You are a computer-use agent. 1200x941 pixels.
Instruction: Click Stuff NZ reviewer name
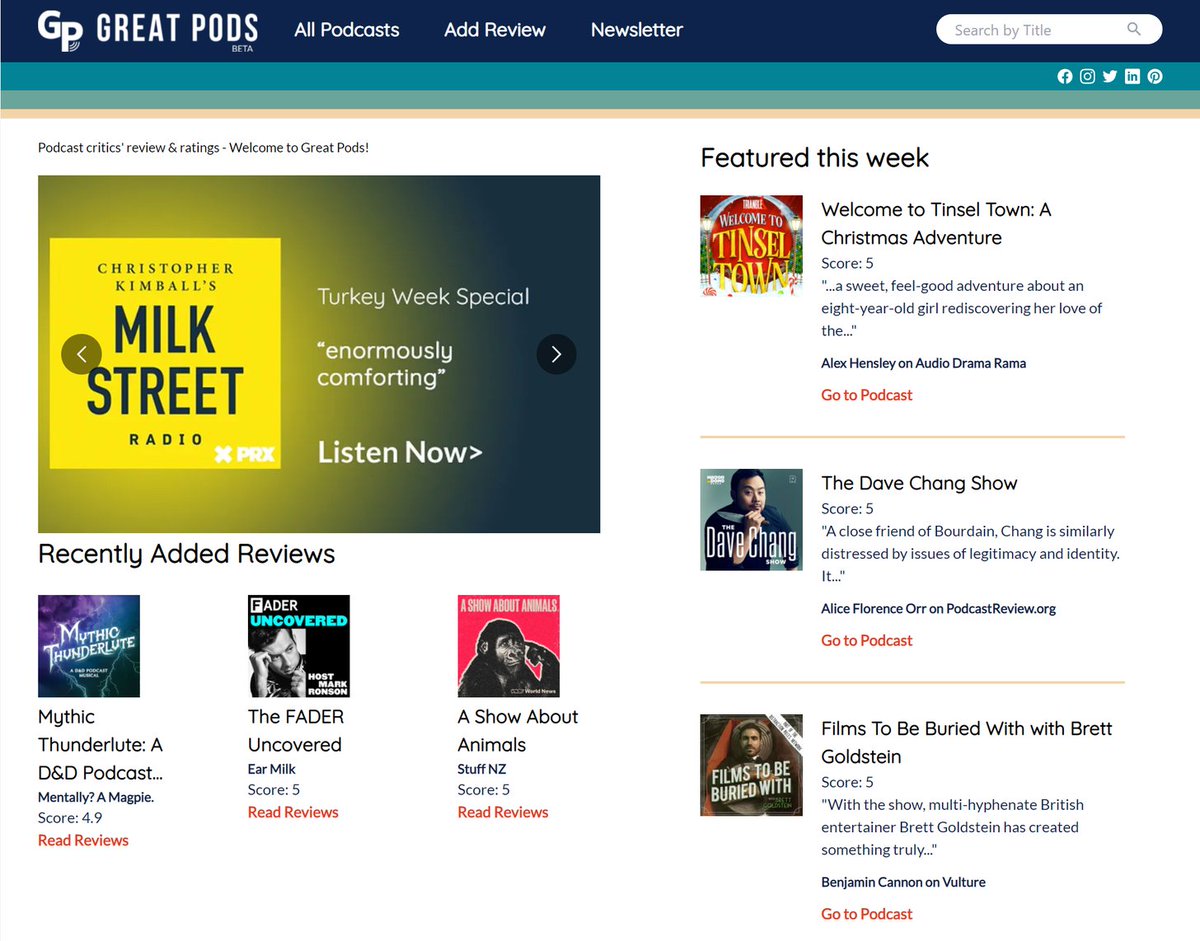(x=483, y=769)
